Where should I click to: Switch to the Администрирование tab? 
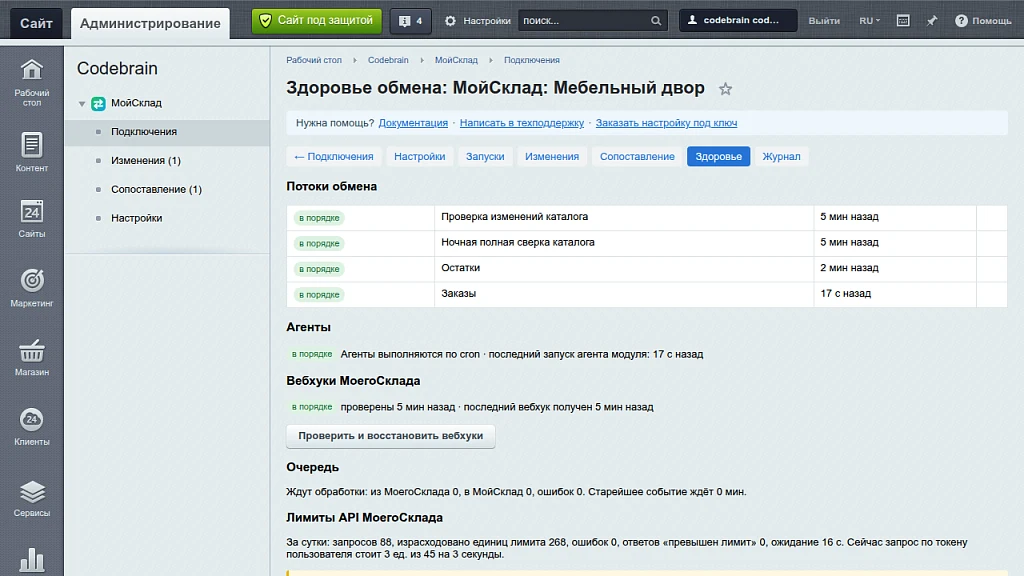point(150,24)
